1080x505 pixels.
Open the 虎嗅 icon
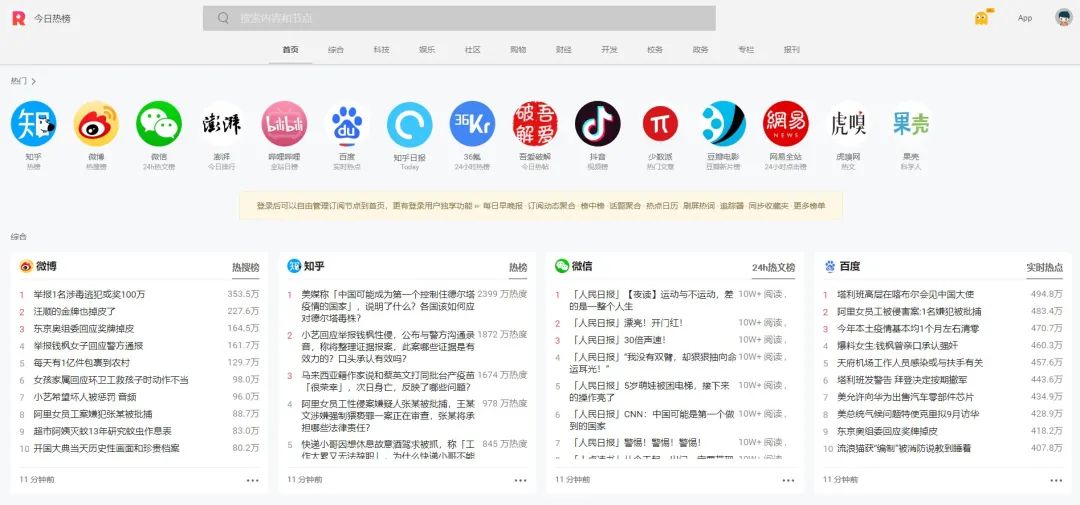(847, 124)
